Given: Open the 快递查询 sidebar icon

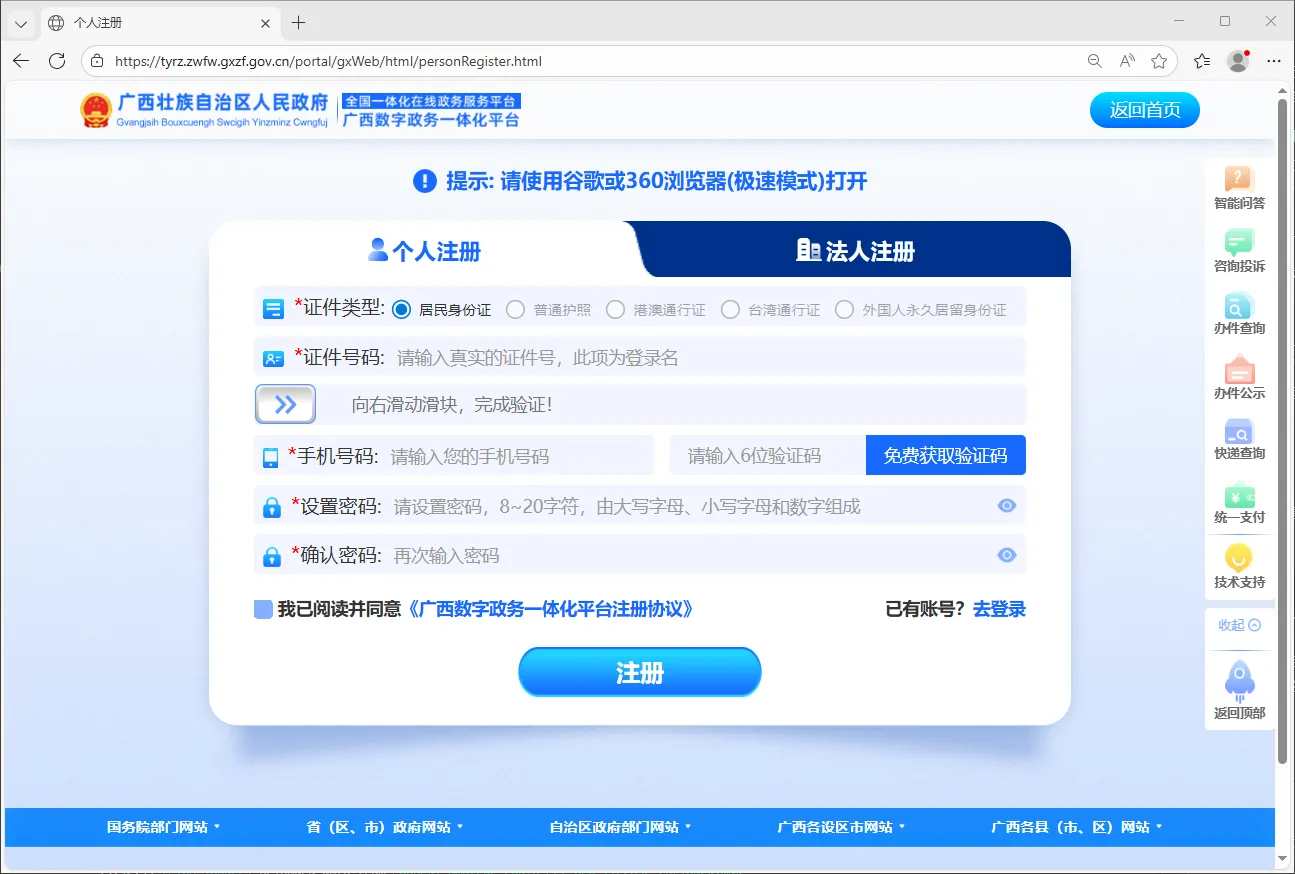Looking at the screenshot, I should pyautogui.click(x=1239, y=441).
